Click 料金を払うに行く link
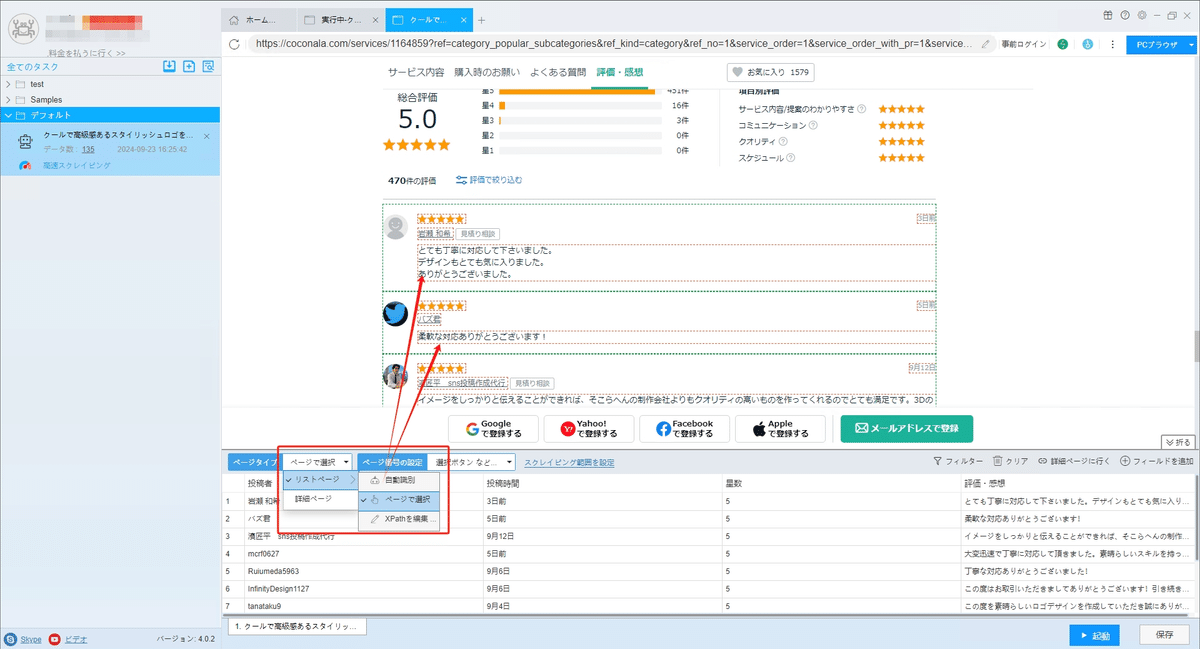This screenshot has height=649, width=1200. point(87,53)
